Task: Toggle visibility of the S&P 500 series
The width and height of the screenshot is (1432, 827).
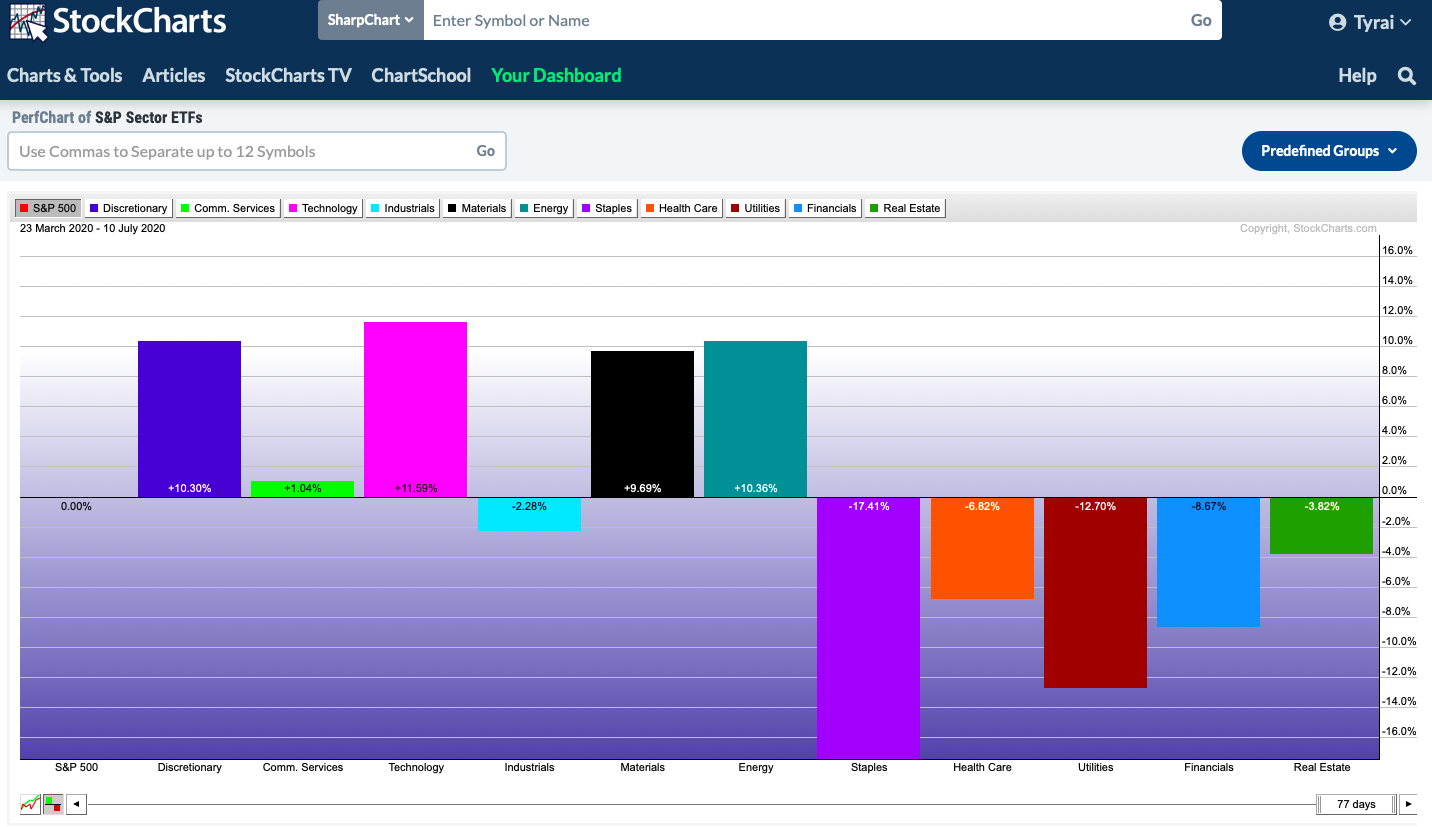Action: (46, 207)
